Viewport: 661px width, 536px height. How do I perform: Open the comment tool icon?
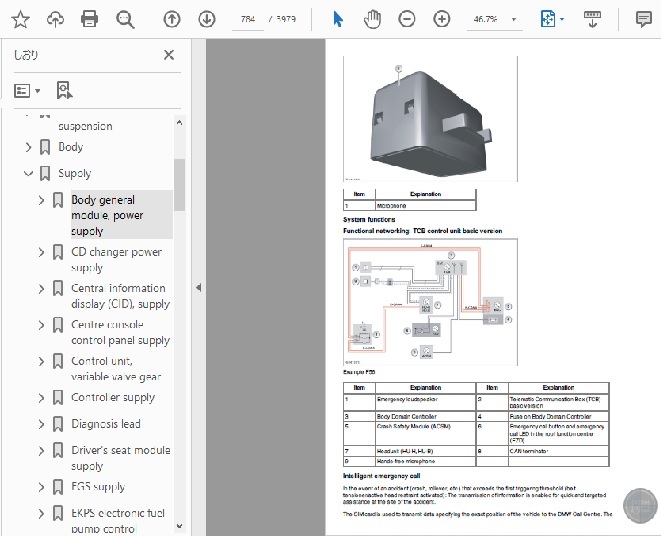click(644, 19)
